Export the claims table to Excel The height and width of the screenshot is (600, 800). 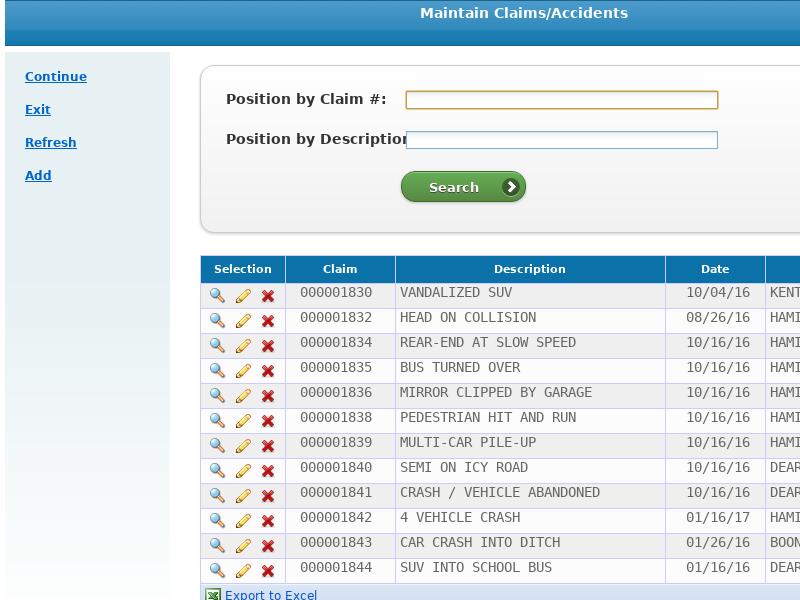click(x=270, y=595)
